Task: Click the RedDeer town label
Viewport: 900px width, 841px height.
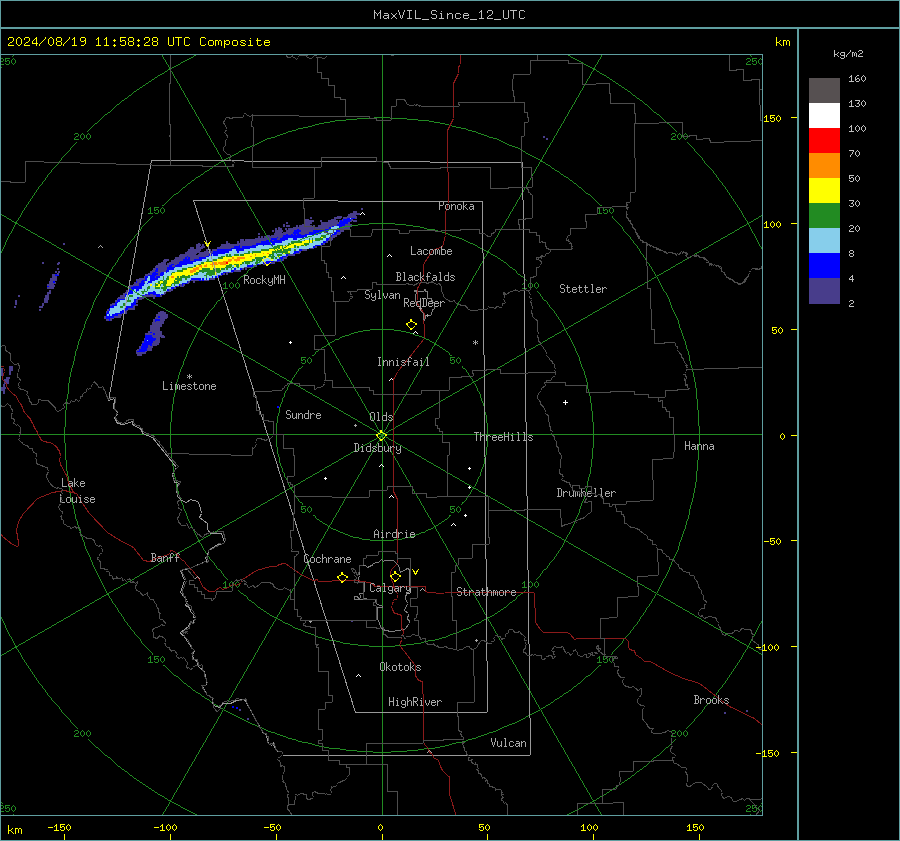Action: [424, 303]
